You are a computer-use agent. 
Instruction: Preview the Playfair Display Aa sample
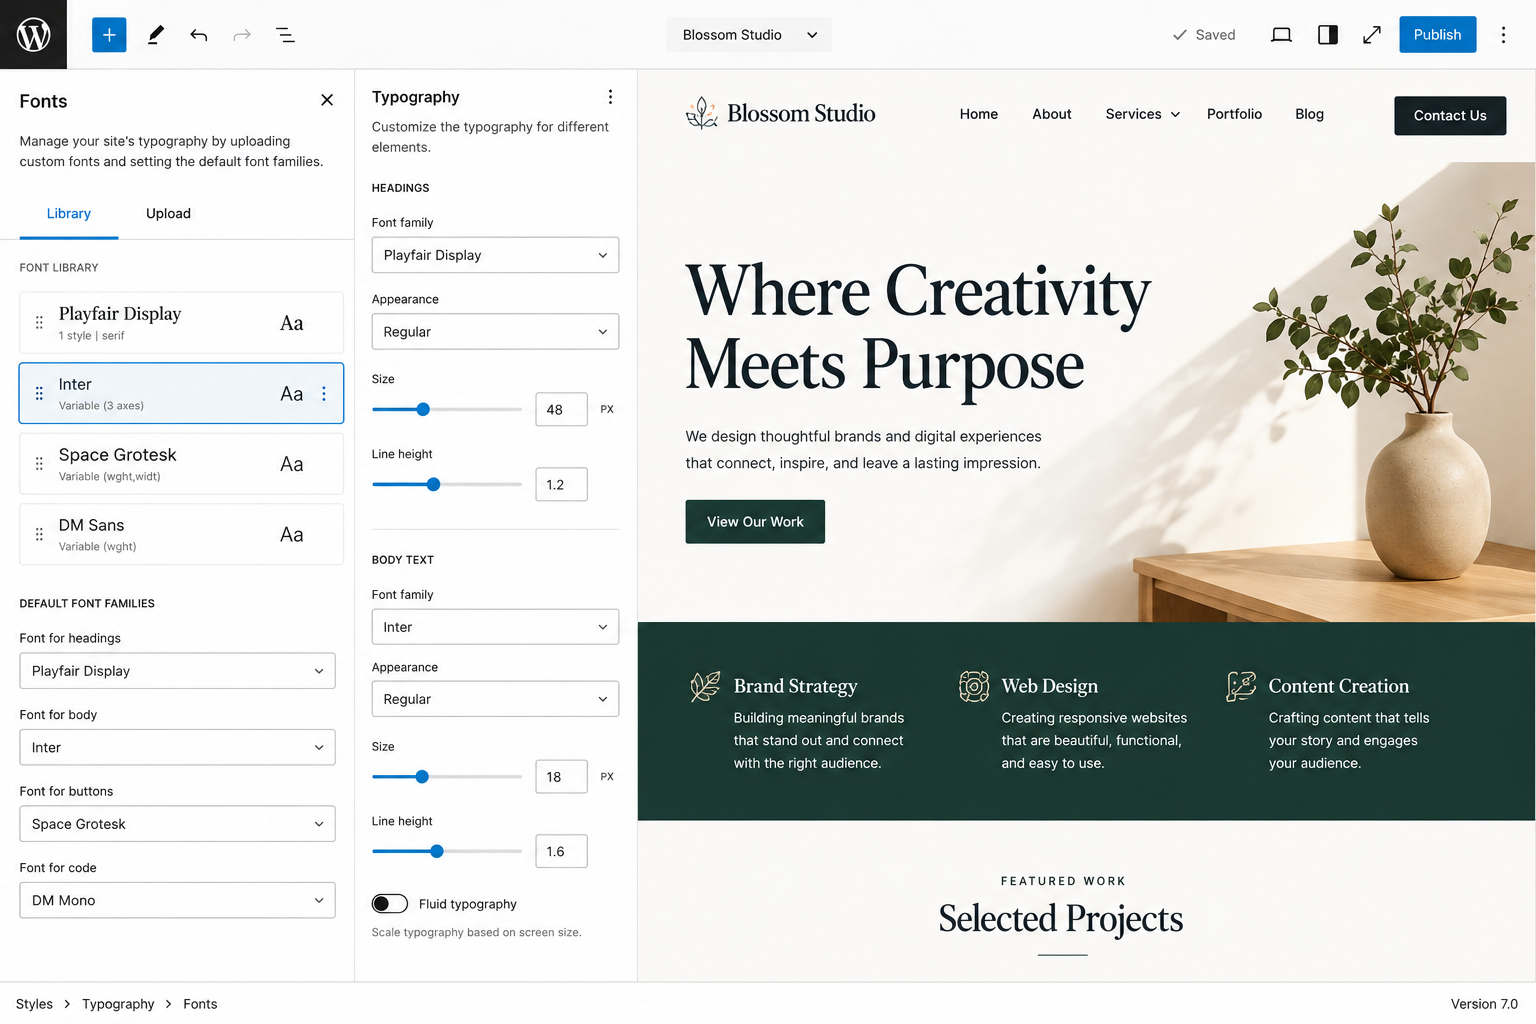(291, 323)
